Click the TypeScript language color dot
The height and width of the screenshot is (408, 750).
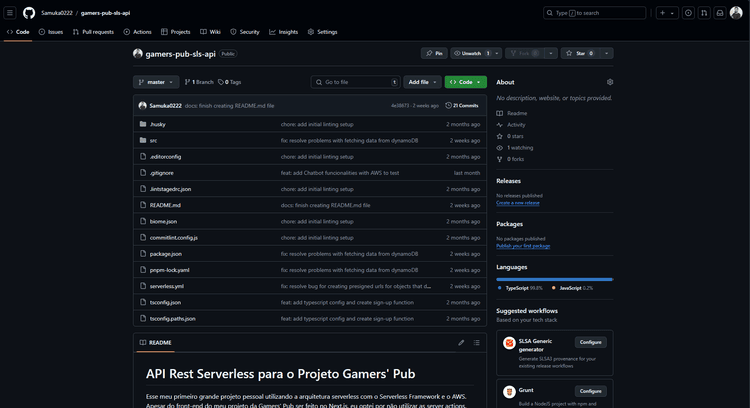[499, 288]
